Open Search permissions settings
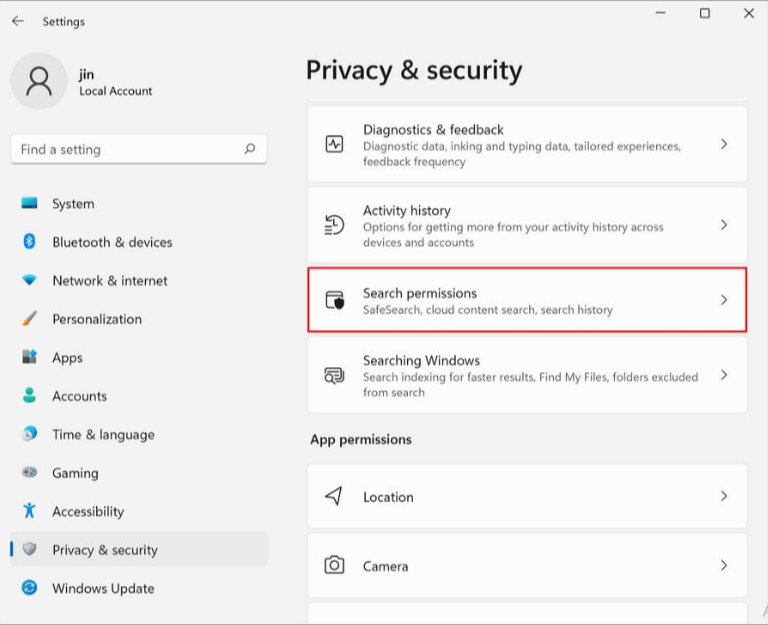Viewport: 768px width, 625px height. point(527,300)
